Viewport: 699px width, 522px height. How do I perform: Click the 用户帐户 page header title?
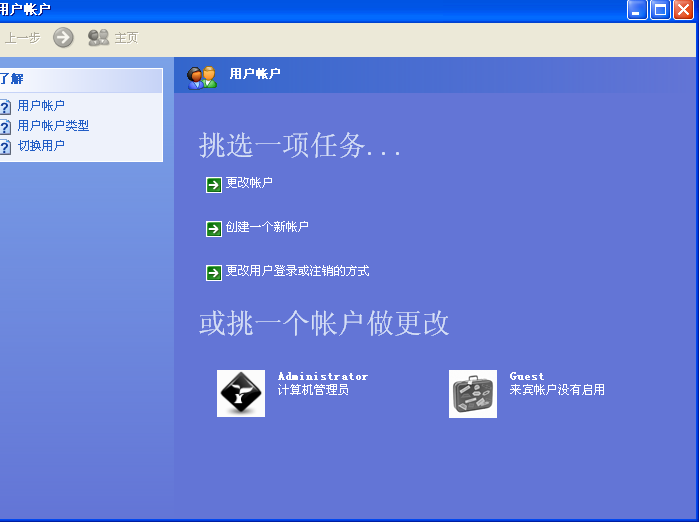(x=255, y=74)
